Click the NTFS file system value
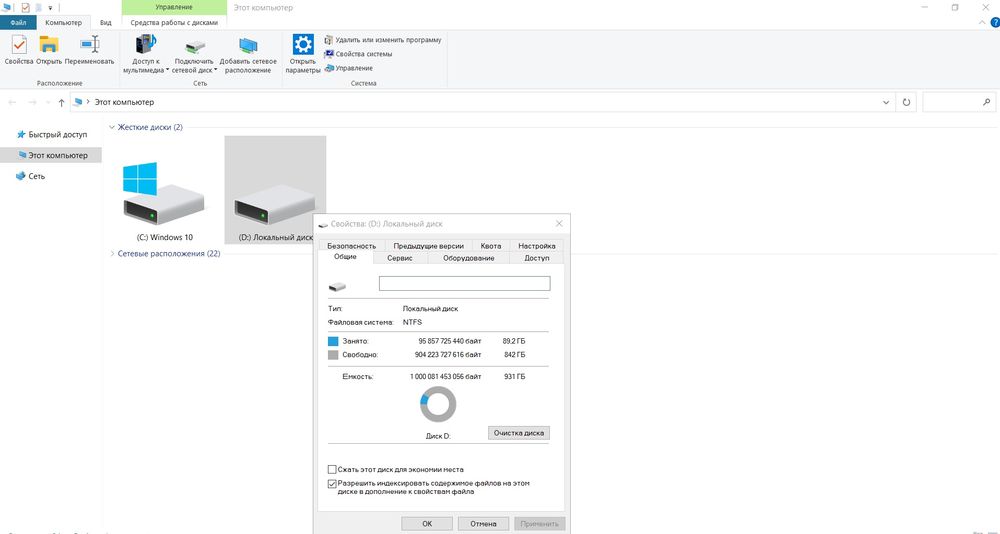The image size is (1000, 534). [413, 322]
